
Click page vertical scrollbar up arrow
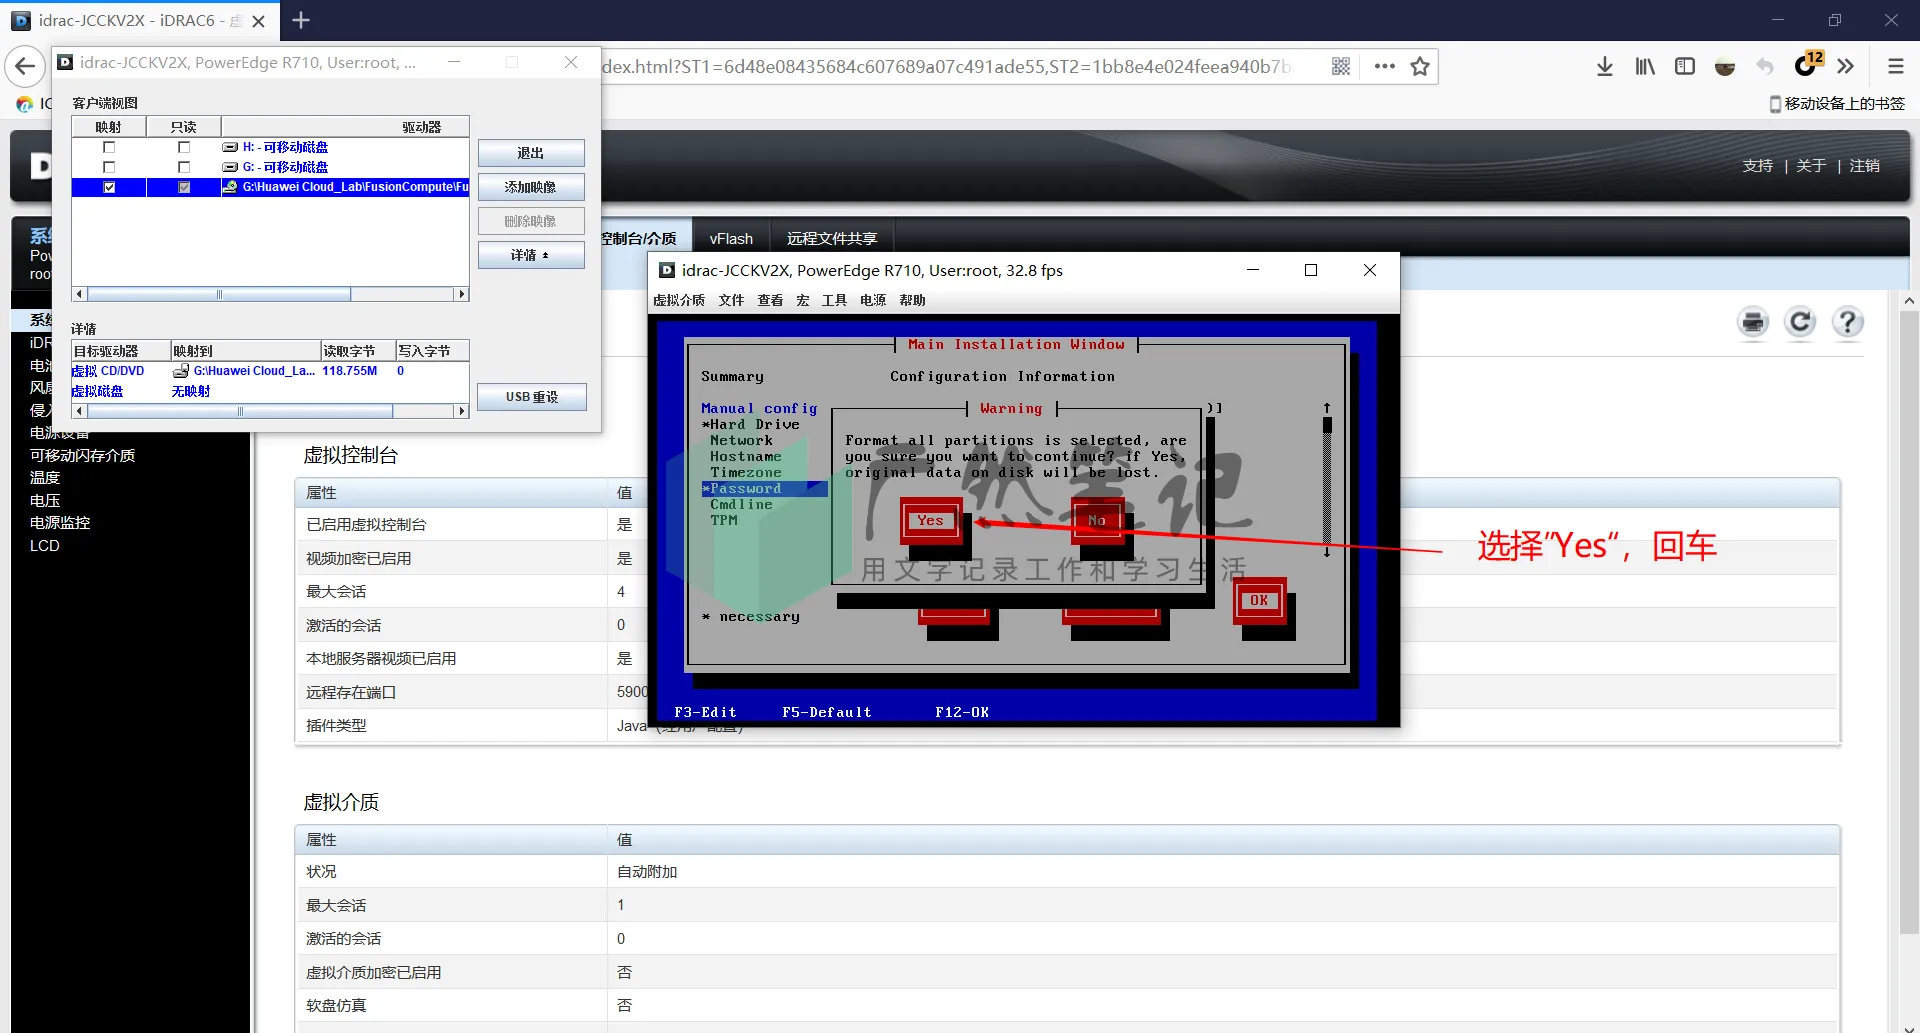(1908, 300)
